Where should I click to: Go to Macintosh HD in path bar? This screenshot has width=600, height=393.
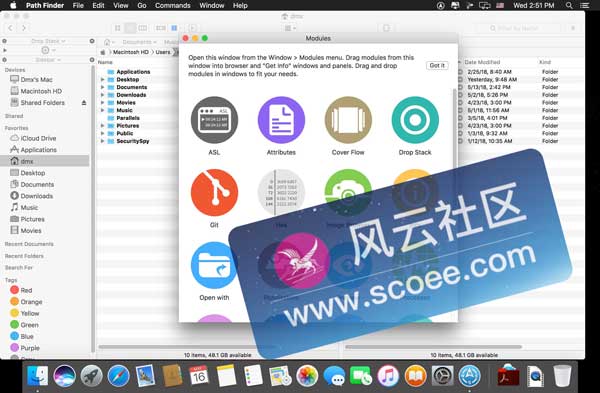click(130, 52)
